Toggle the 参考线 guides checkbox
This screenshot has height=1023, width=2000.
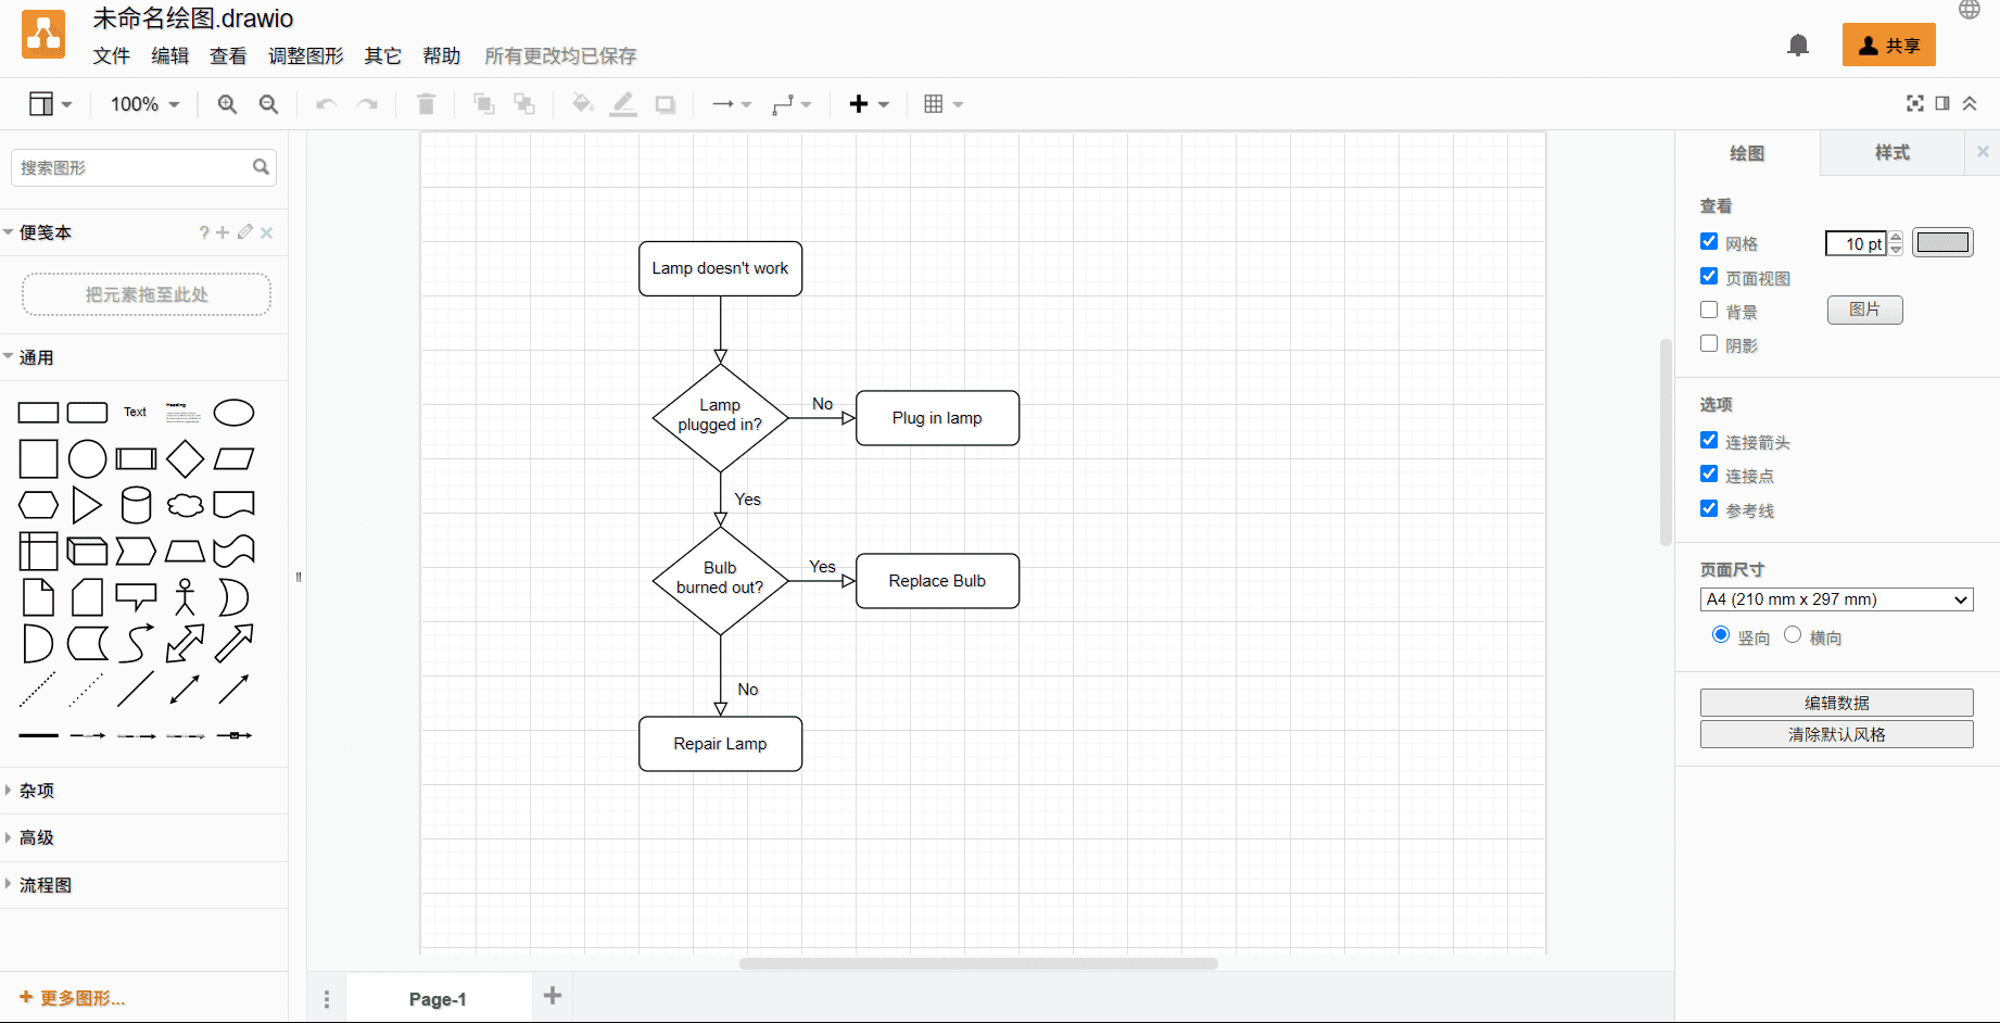point(1709,508)
